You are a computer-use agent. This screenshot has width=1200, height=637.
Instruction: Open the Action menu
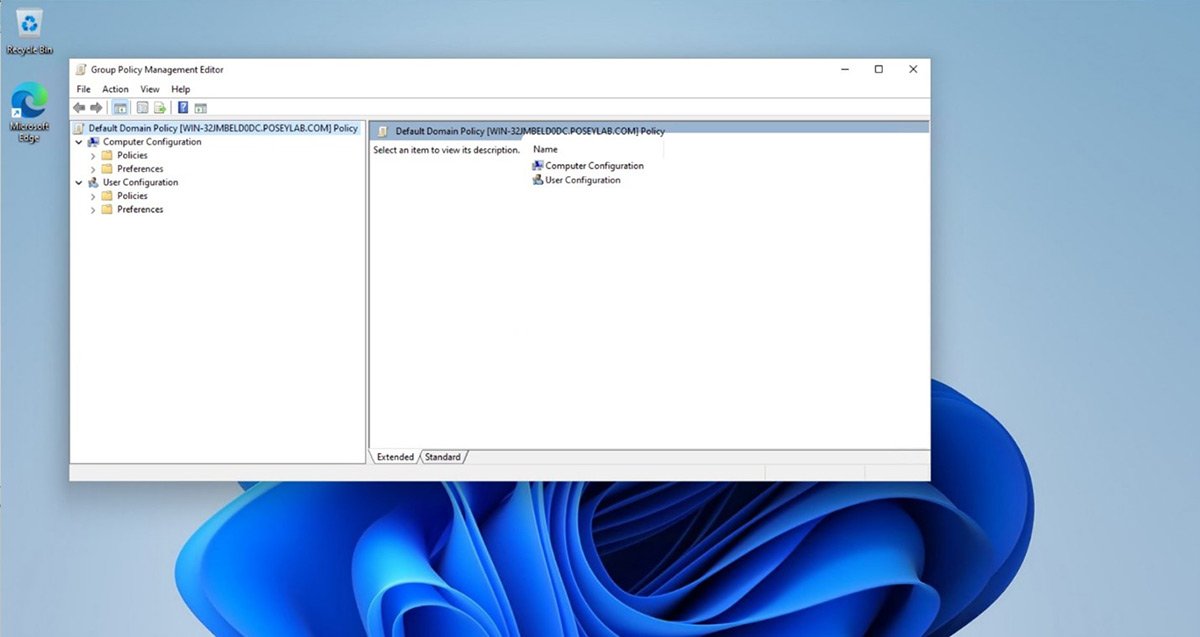click(x=115, y=89)
